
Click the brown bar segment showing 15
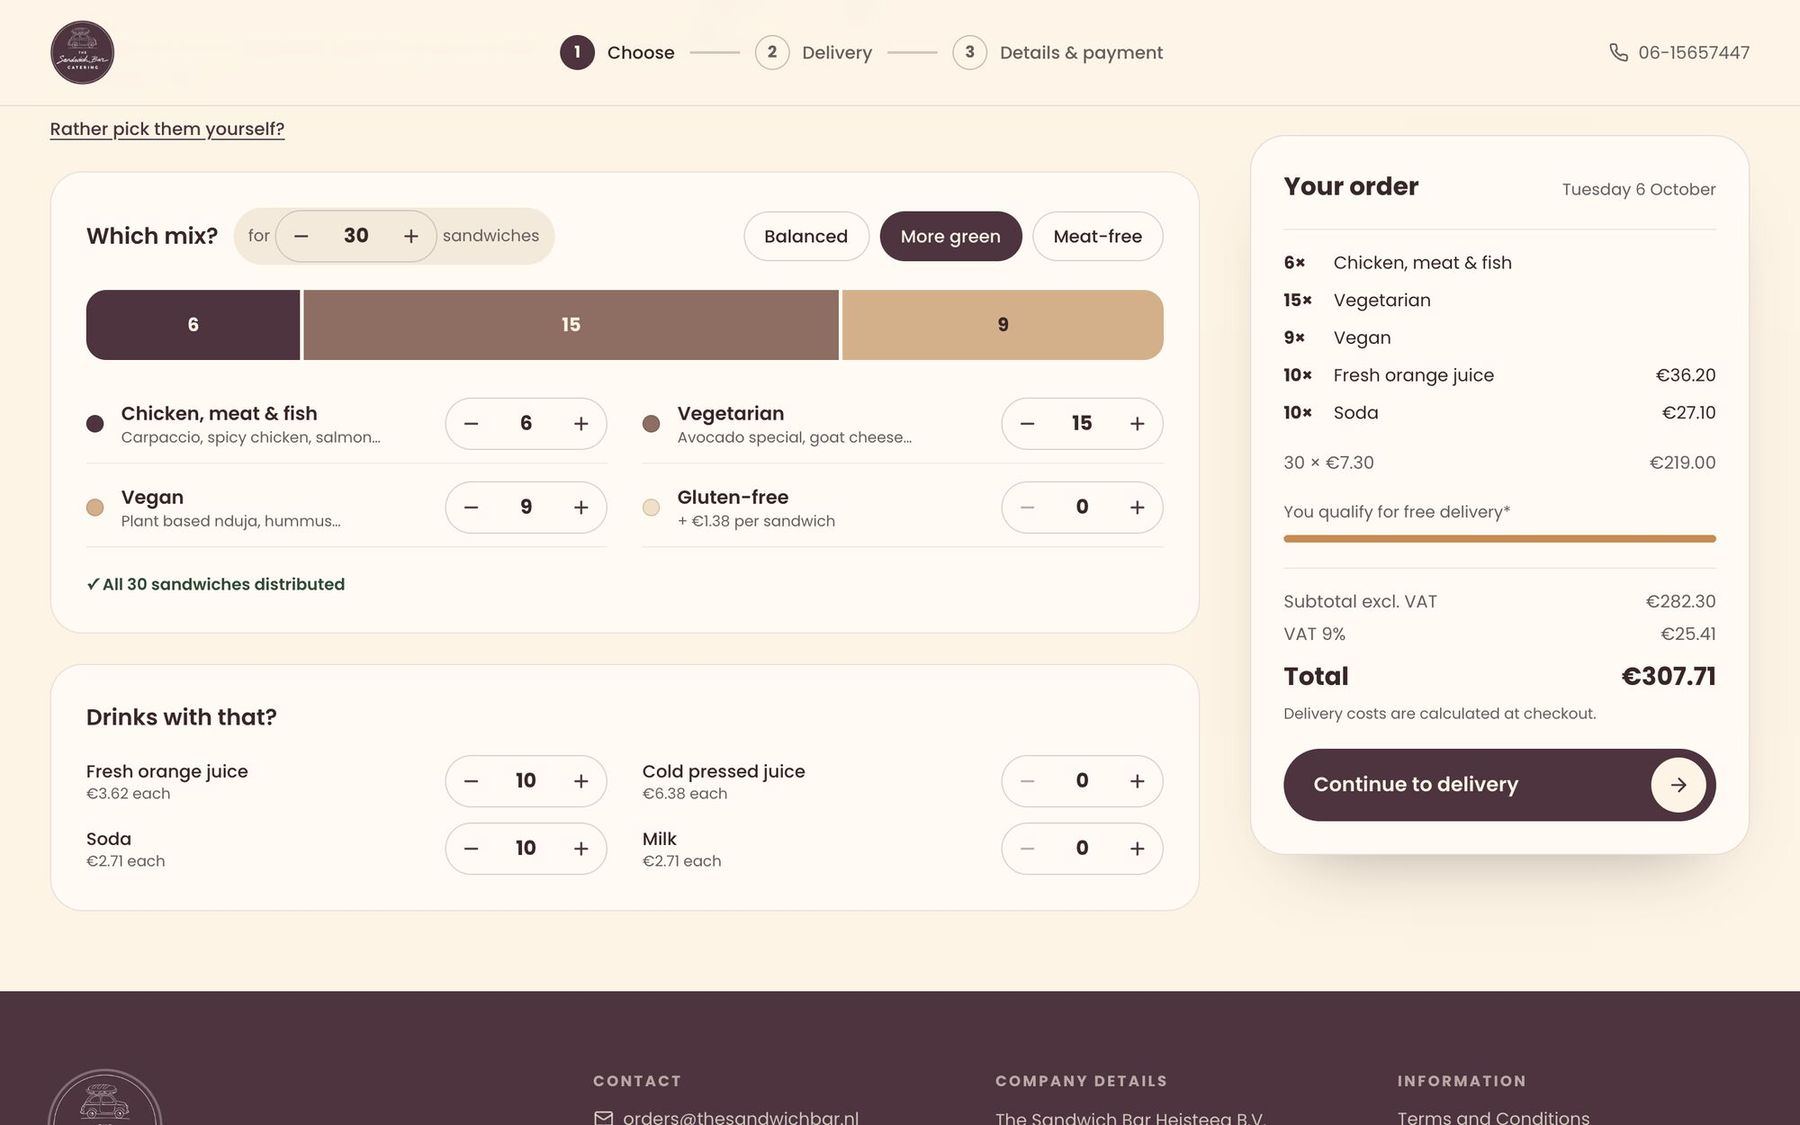571,325
